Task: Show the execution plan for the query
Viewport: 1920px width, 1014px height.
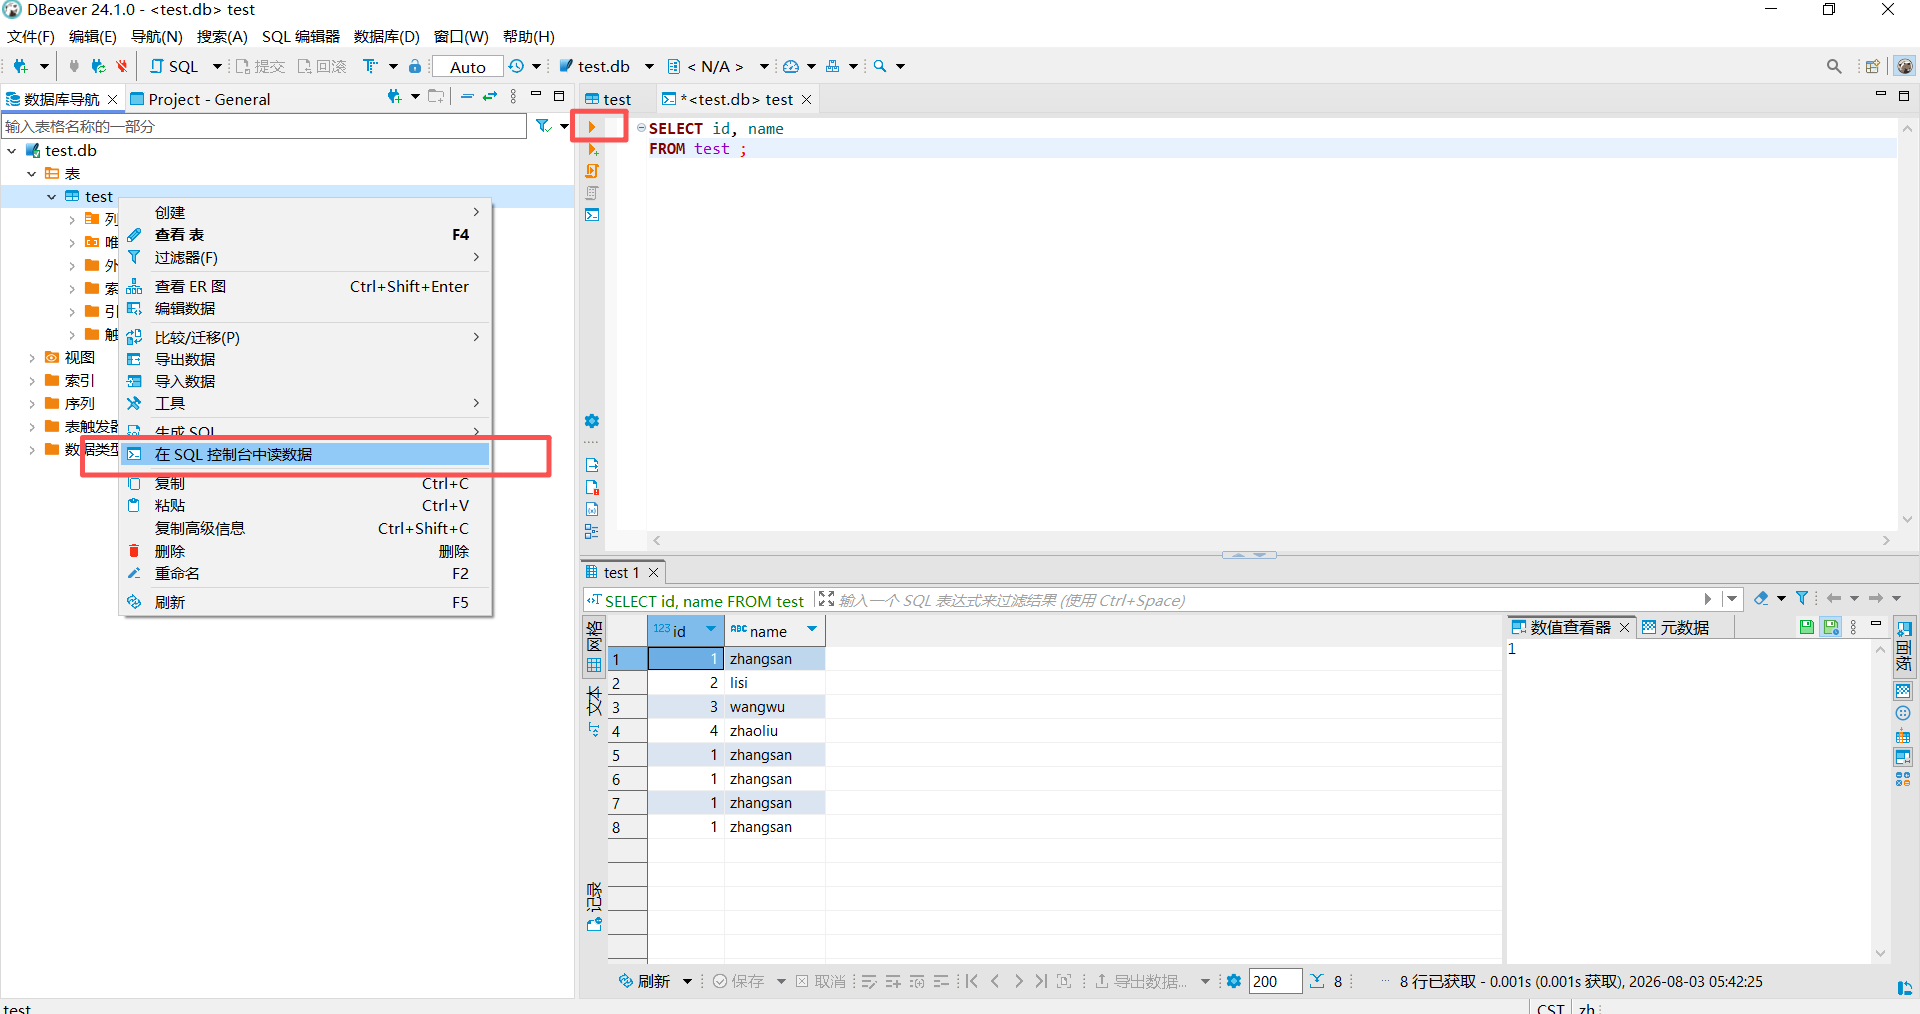Action: point(592,193)
